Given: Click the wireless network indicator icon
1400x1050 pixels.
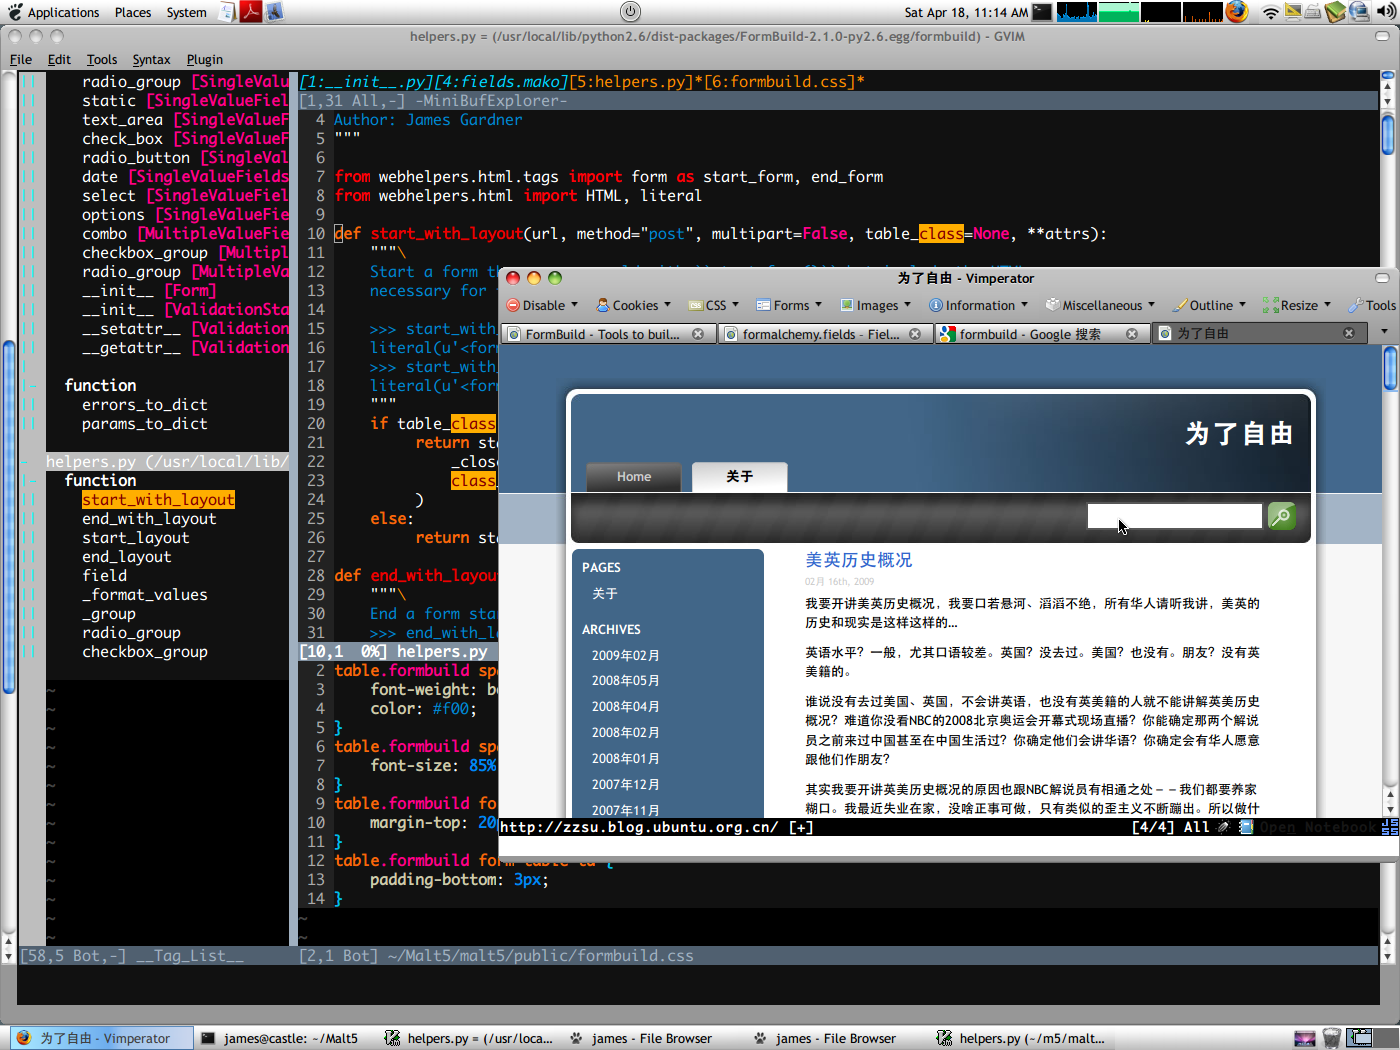Looking at the screenshot, I should (1270, 12).
